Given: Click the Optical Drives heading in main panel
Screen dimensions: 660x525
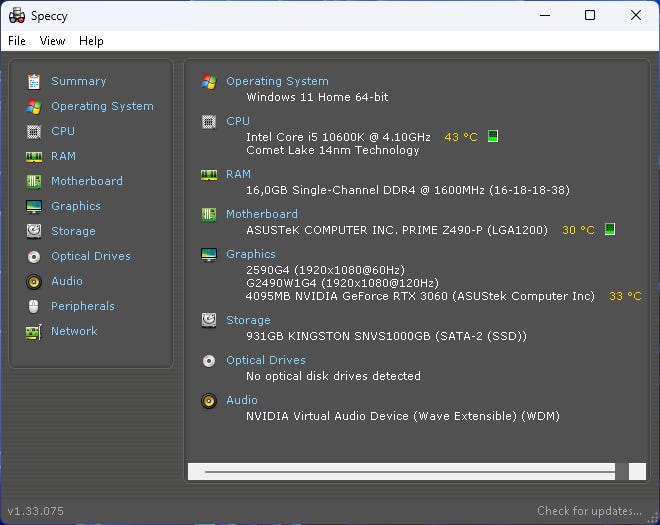Looking at the screenshot, I should (266, 360).
